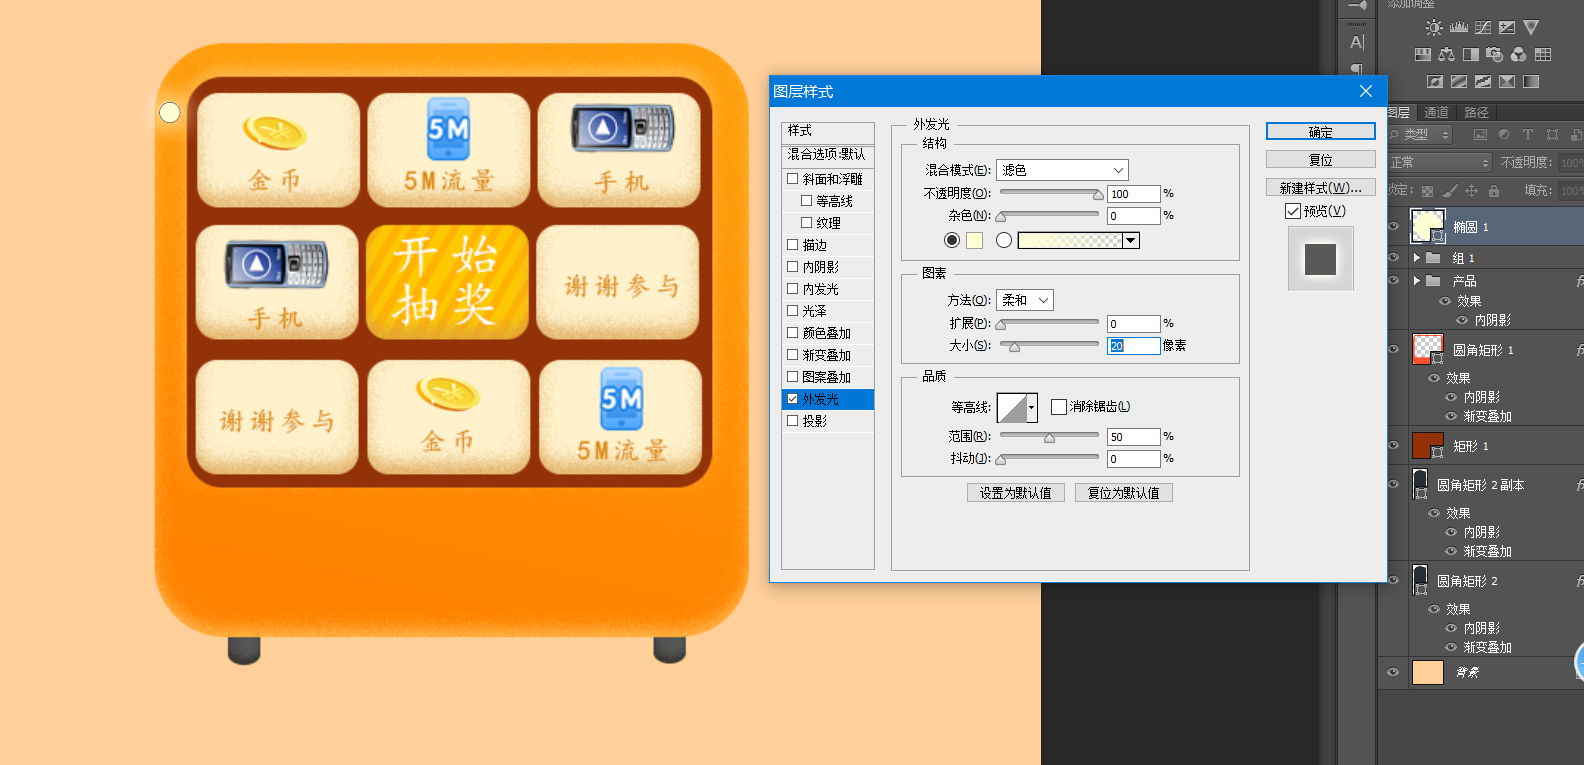The image size is (1584, 765).
Task: Add an Exposure adjustment layer
Action: 1507,28
